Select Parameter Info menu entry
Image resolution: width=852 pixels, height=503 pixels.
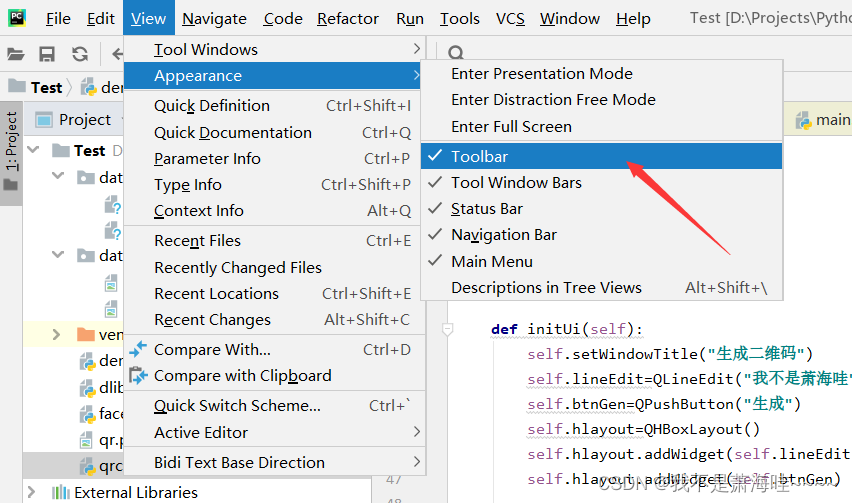pos(274,159)
